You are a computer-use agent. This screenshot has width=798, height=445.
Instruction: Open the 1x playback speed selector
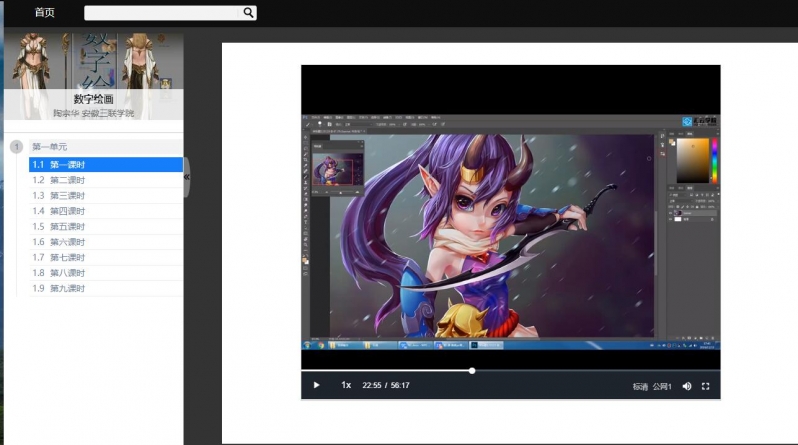click(346, 385)
